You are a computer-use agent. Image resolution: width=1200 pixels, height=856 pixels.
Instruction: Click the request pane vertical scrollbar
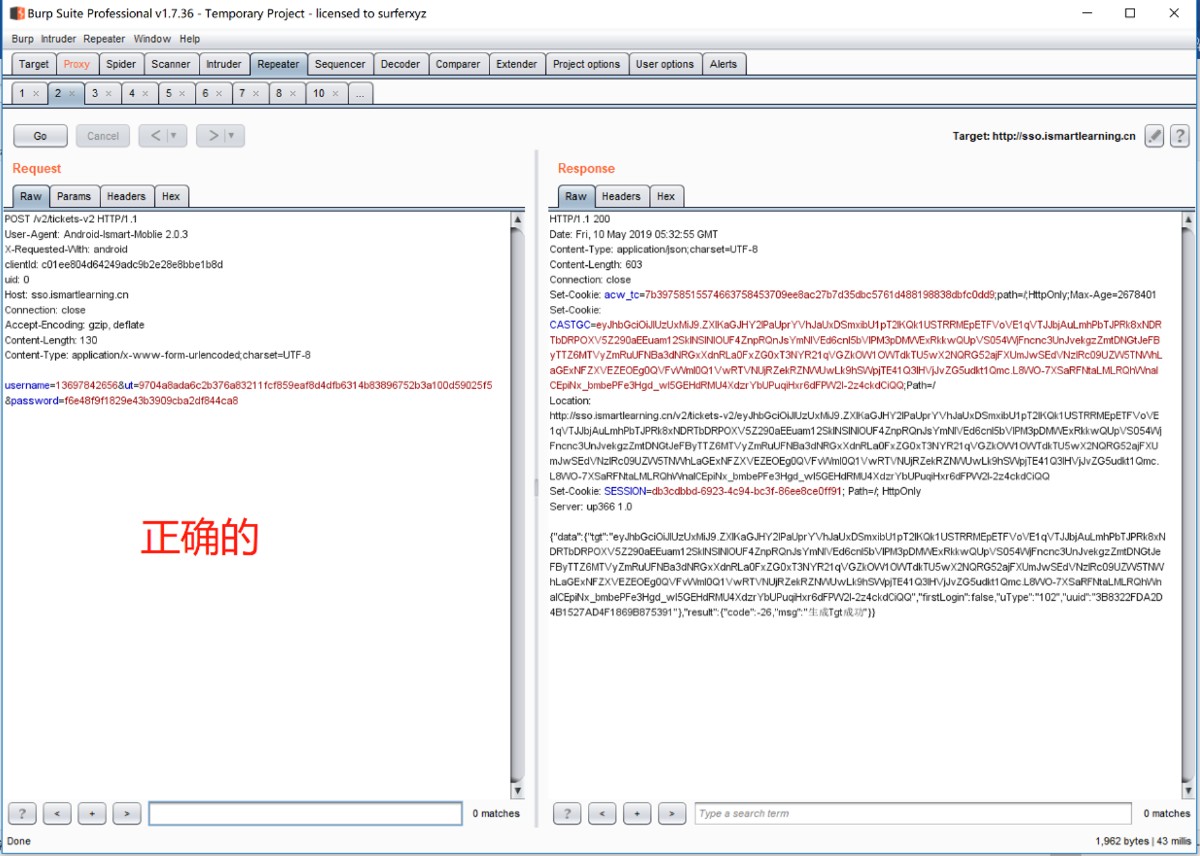pyautogui.click(x=517, y=505)
